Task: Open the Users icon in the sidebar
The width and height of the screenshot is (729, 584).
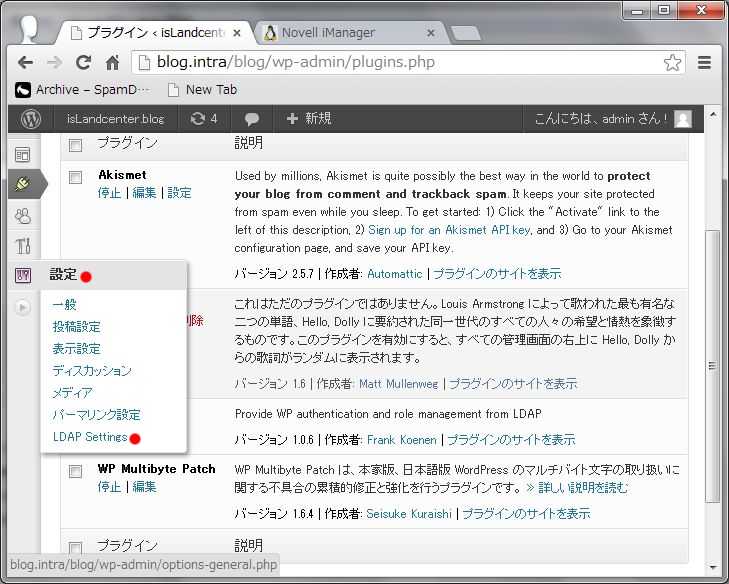Action: [x=22, y=216]
